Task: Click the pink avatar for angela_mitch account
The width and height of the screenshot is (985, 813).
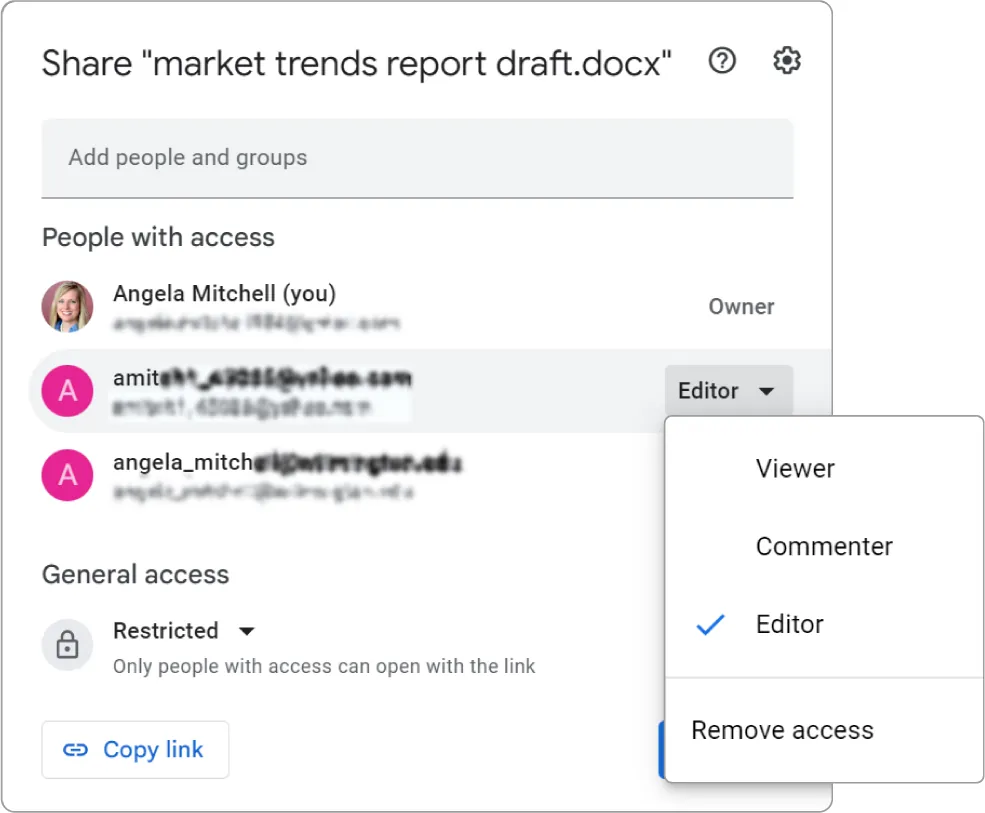Action: [x=67, y=475]
